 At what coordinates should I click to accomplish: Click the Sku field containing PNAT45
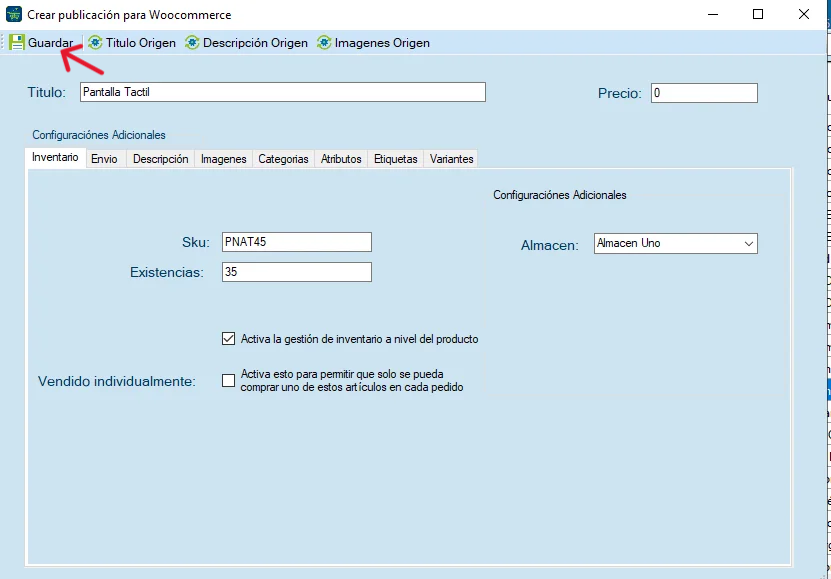(x=297, y=242)
